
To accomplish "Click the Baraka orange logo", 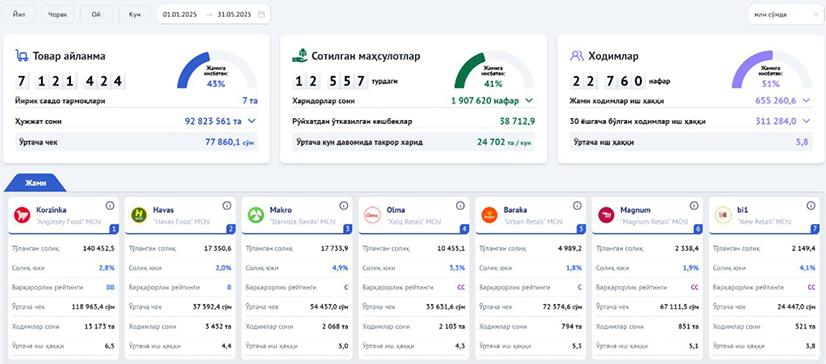I will point(489,215).
